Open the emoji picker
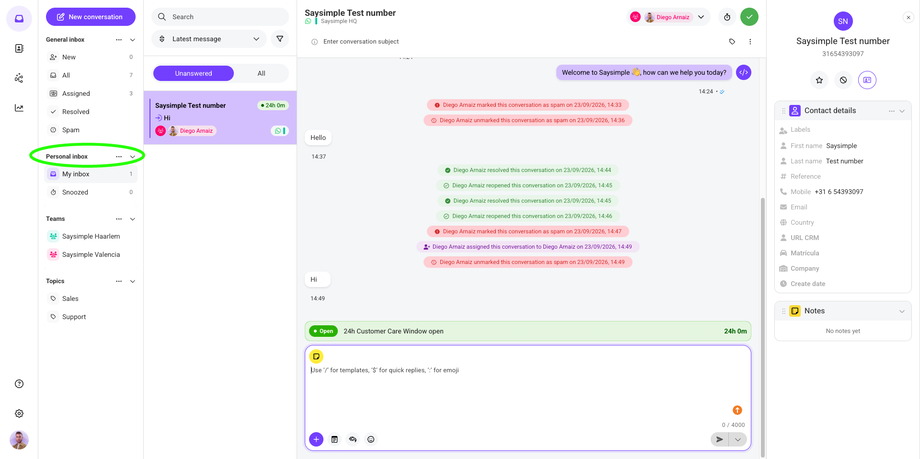Image resolution: width=920 pixels, height=459 pixels. 370,439
